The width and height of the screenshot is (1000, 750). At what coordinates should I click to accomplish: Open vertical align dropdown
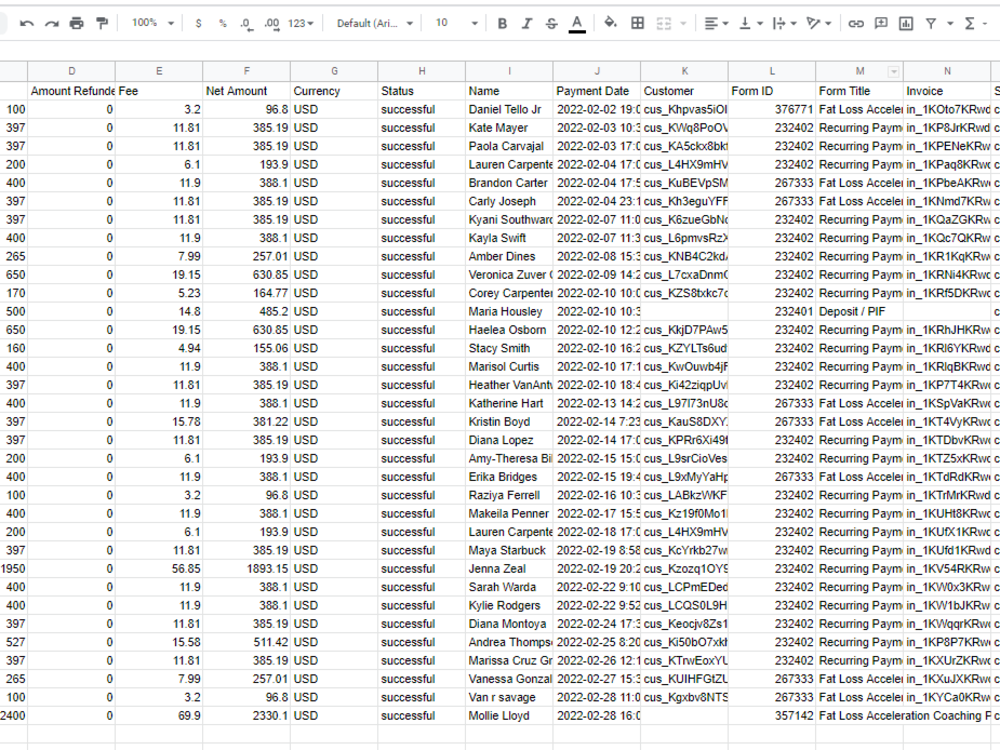(x=750, y=24)
